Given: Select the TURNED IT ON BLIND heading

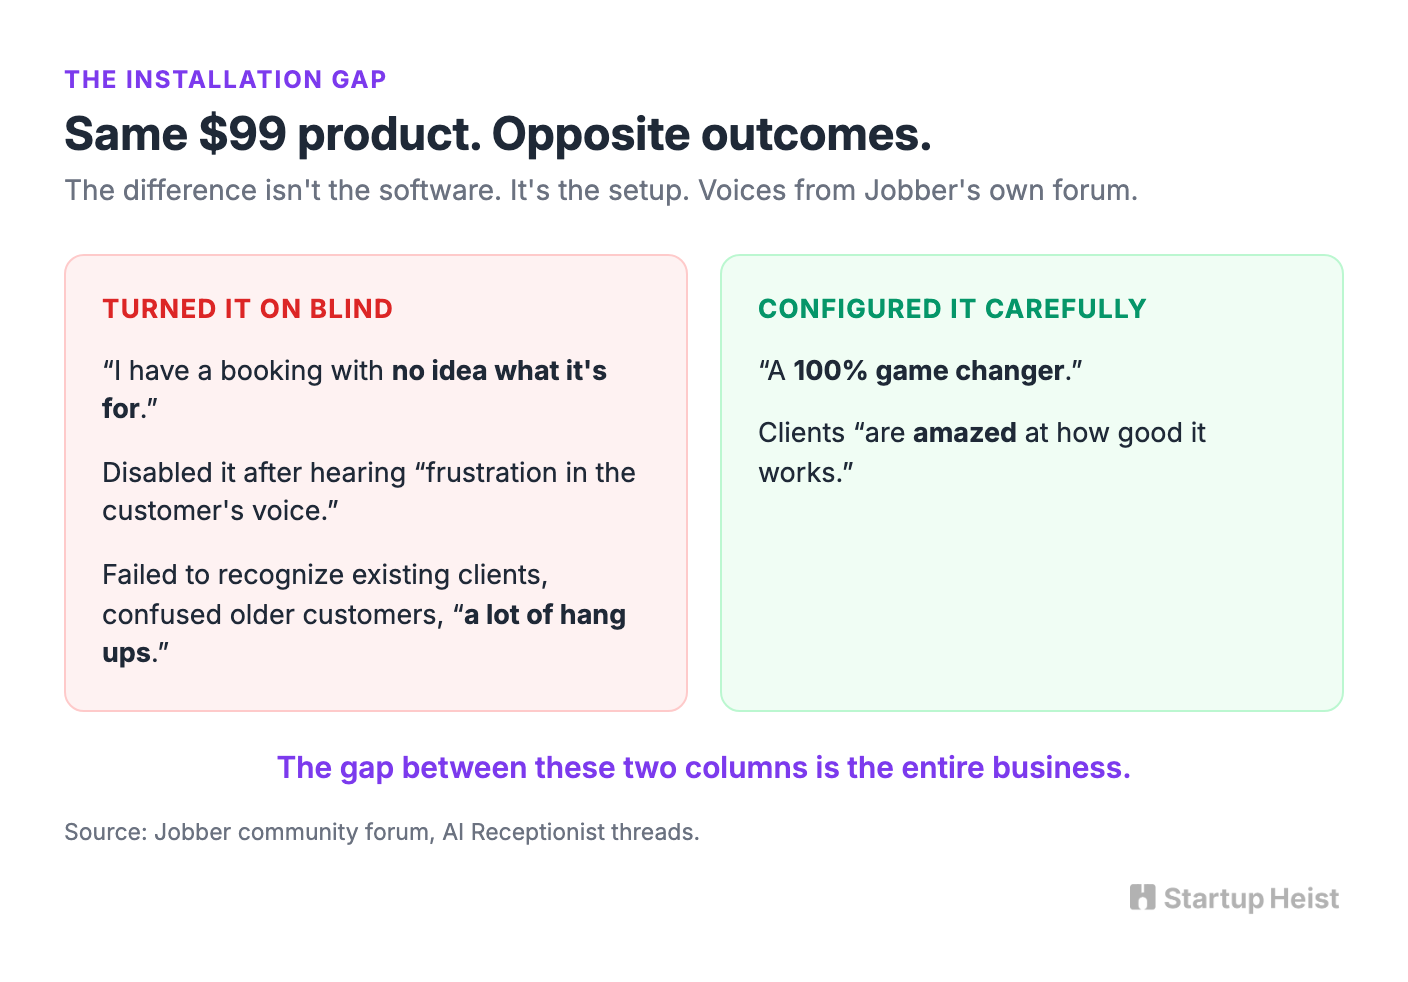Looking at the screenshot, I should click(x=247, y=309).
